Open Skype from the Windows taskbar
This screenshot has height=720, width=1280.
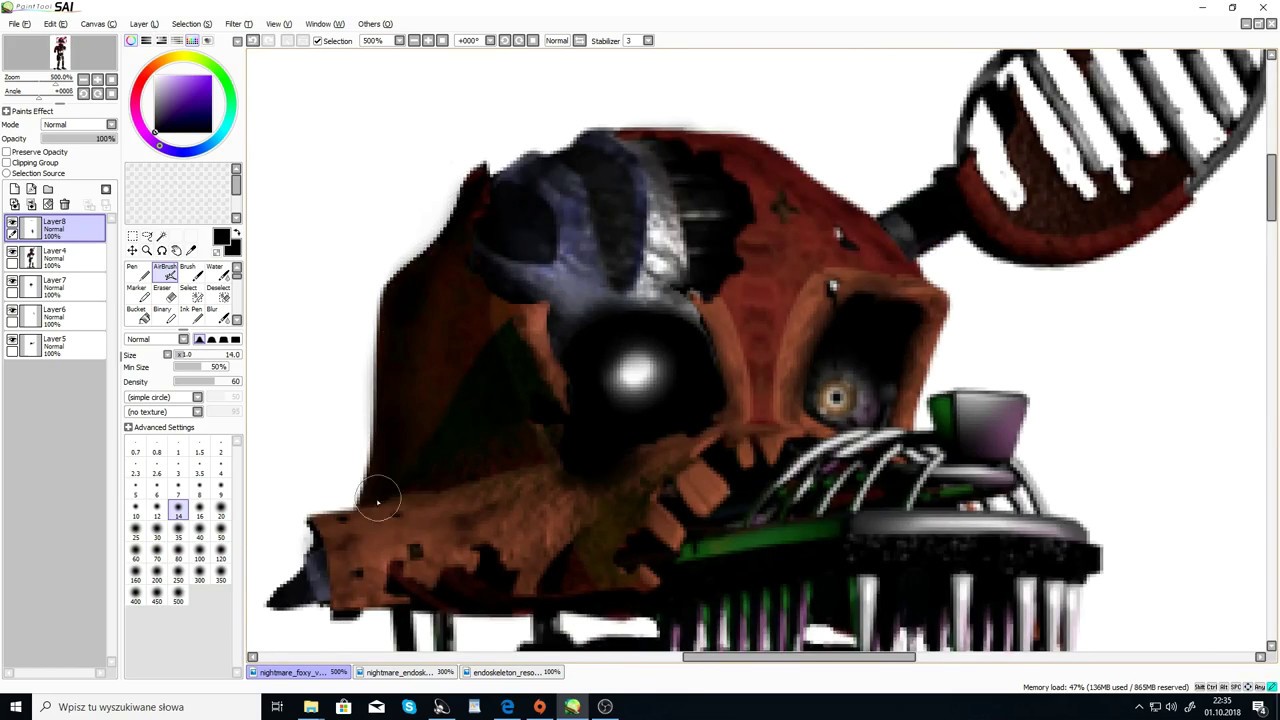[409, 707]
